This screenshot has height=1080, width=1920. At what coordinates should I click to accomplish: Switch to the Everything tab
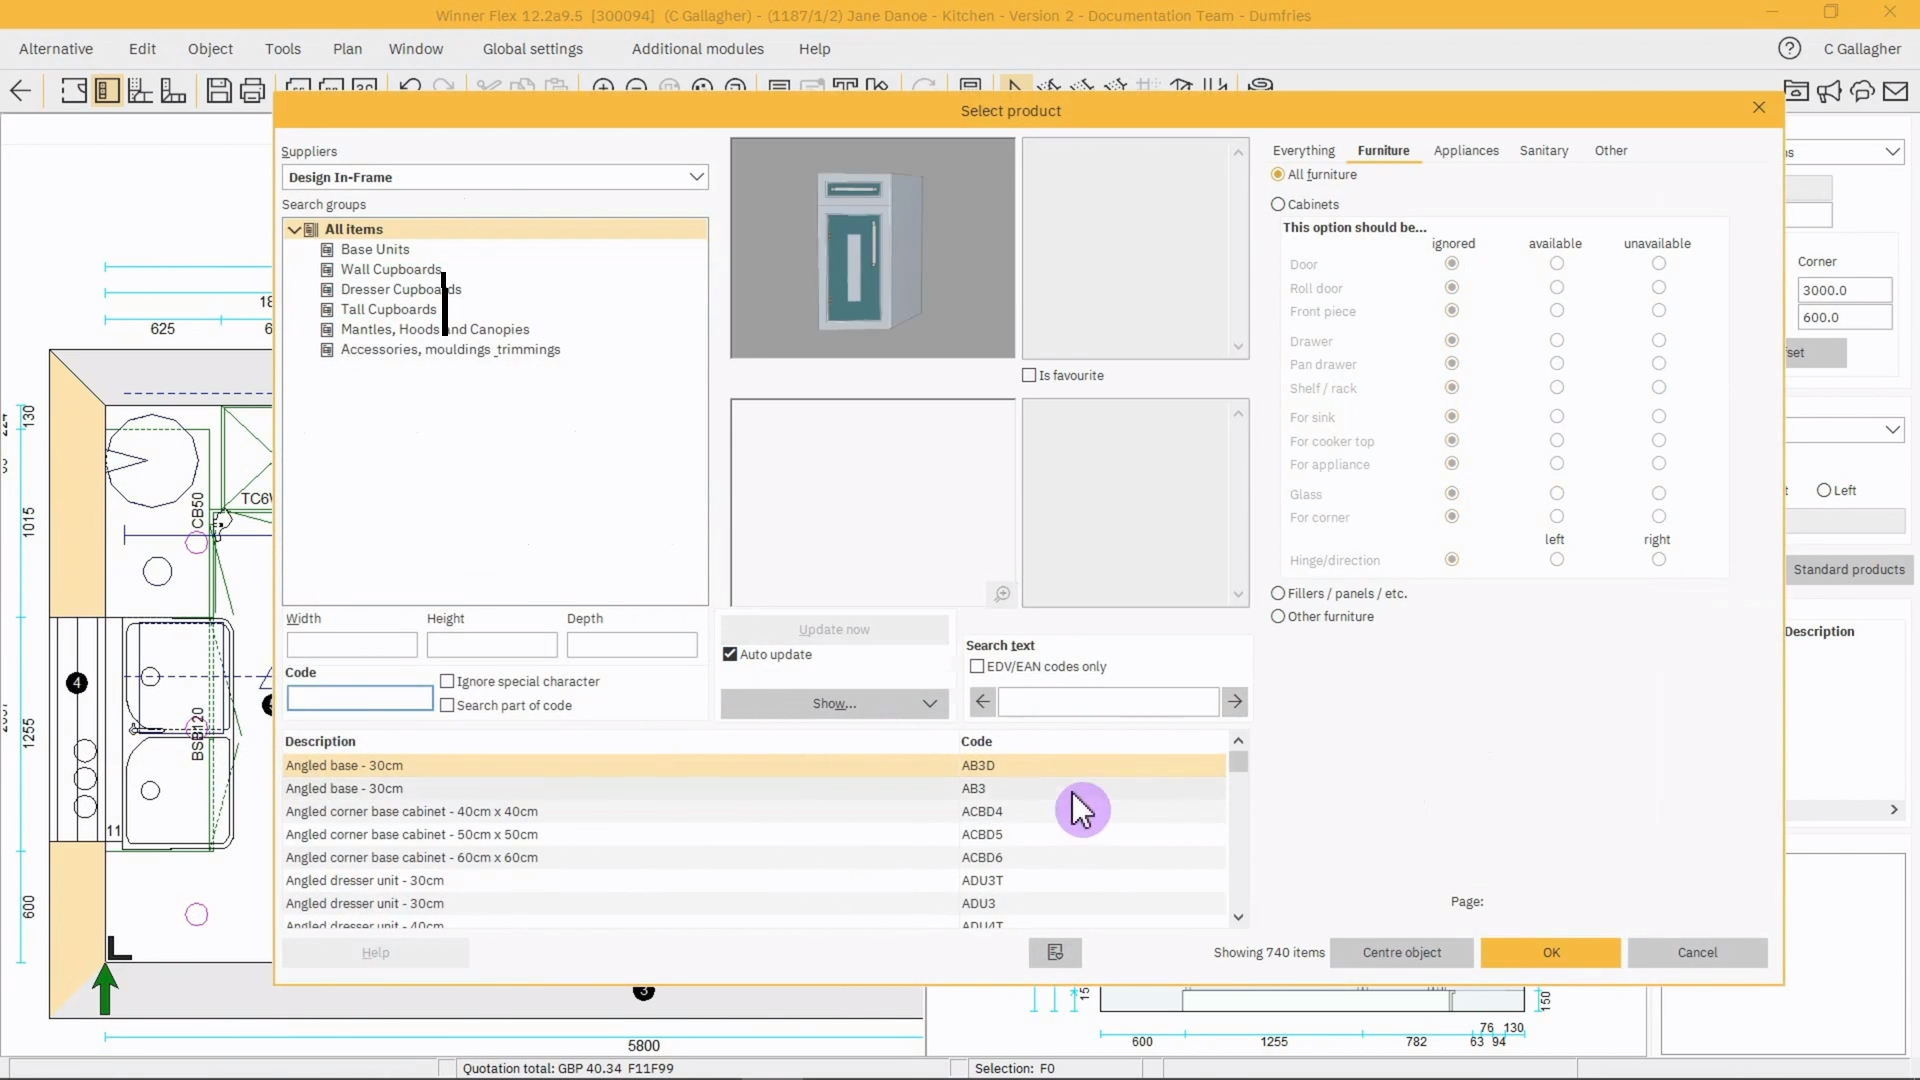(x=1303, y=151)
